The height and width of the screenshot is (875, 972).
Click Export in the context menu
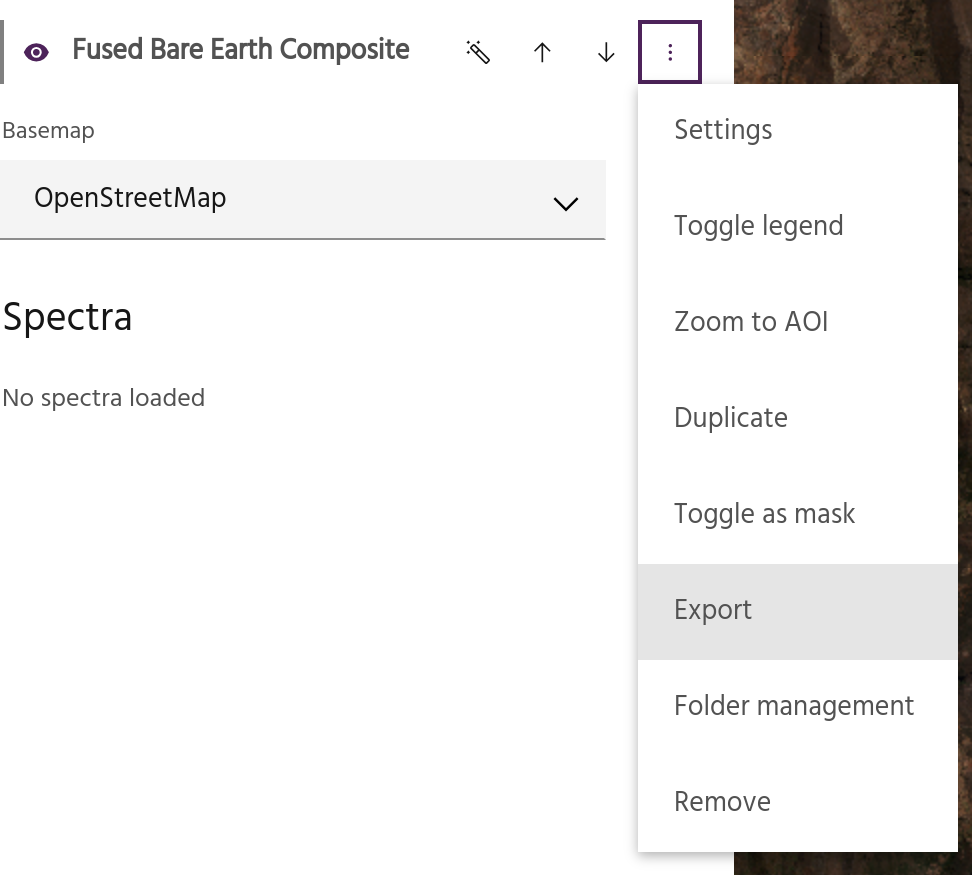pos(713,610)
